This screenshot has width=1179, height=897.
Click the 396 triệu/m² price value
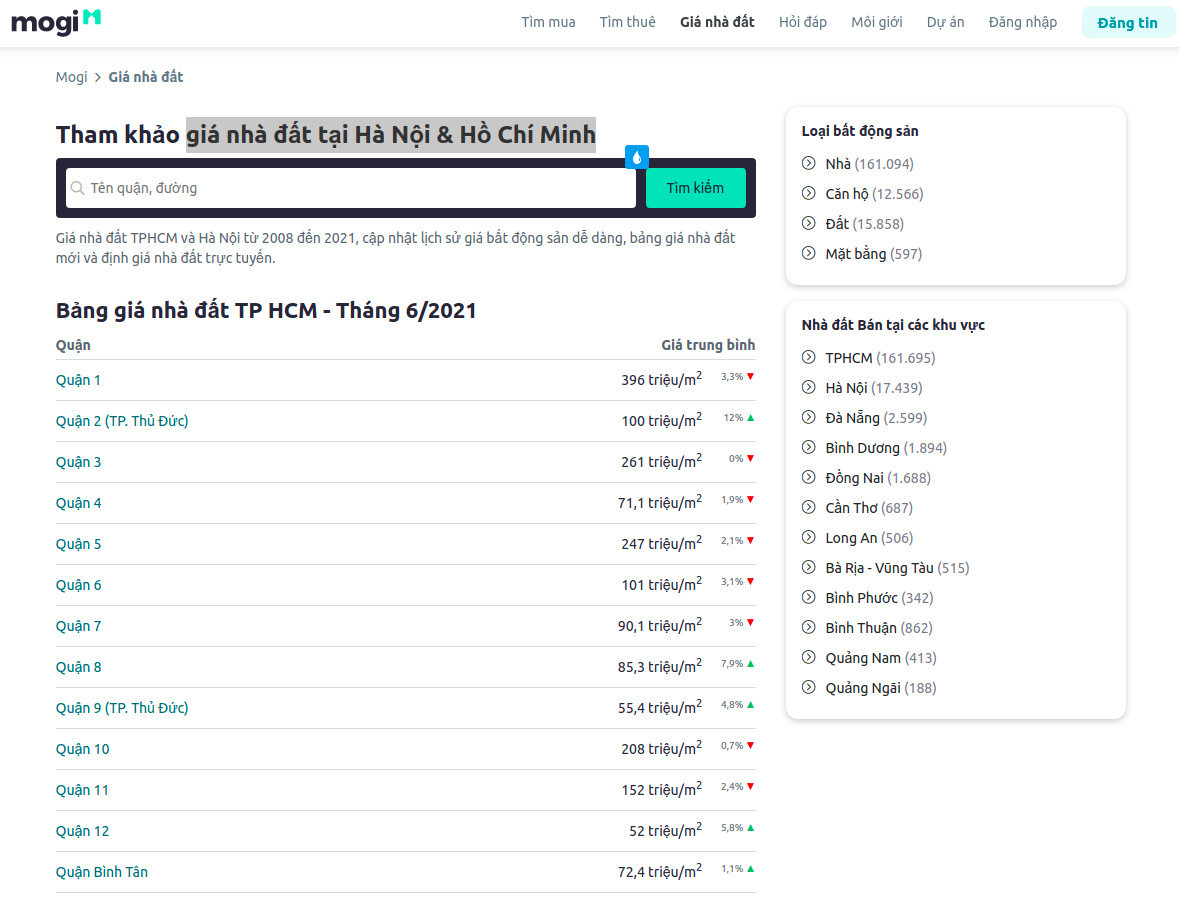coord(662,379)
